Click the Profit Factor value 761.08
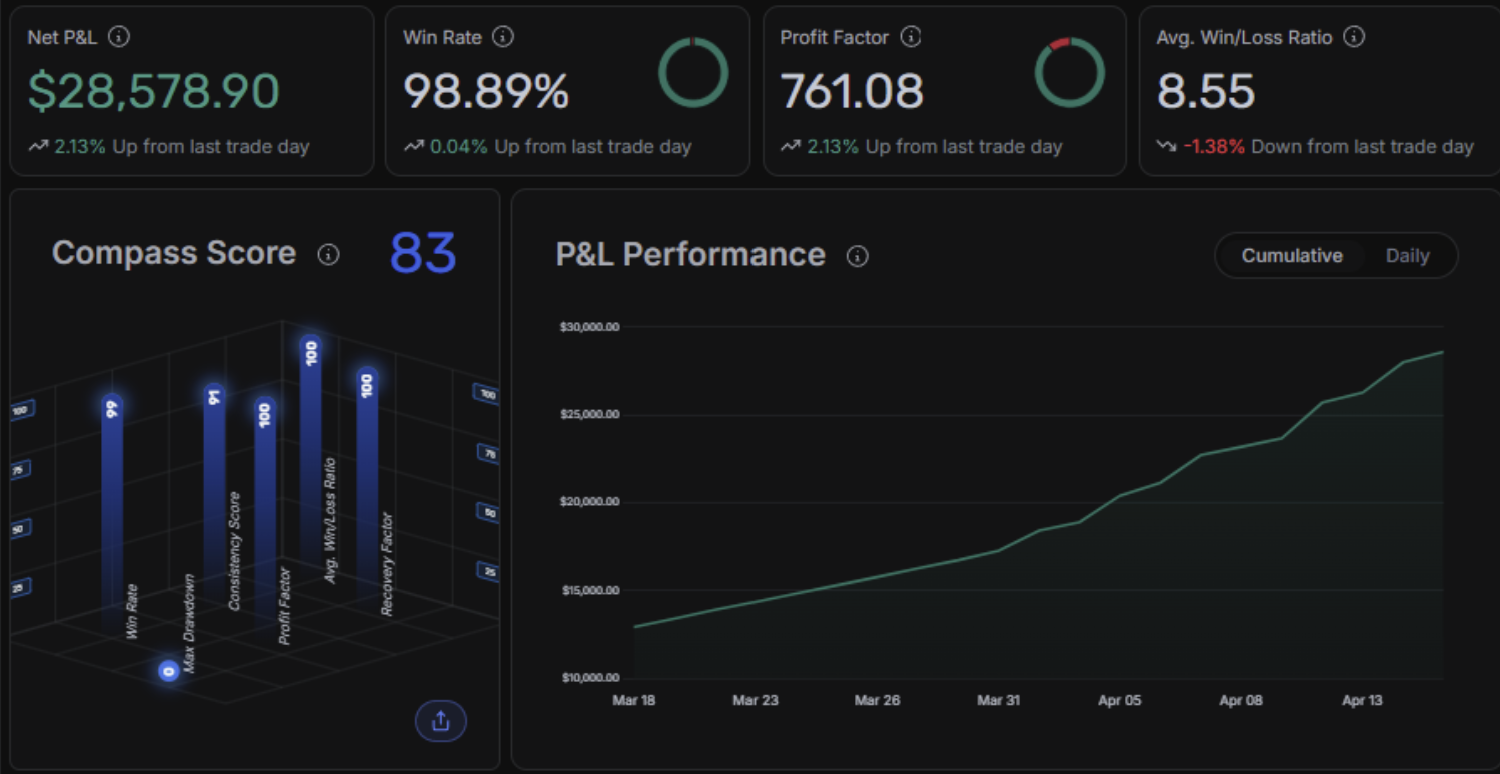The image size is (1500, 774). pos(852,91)
